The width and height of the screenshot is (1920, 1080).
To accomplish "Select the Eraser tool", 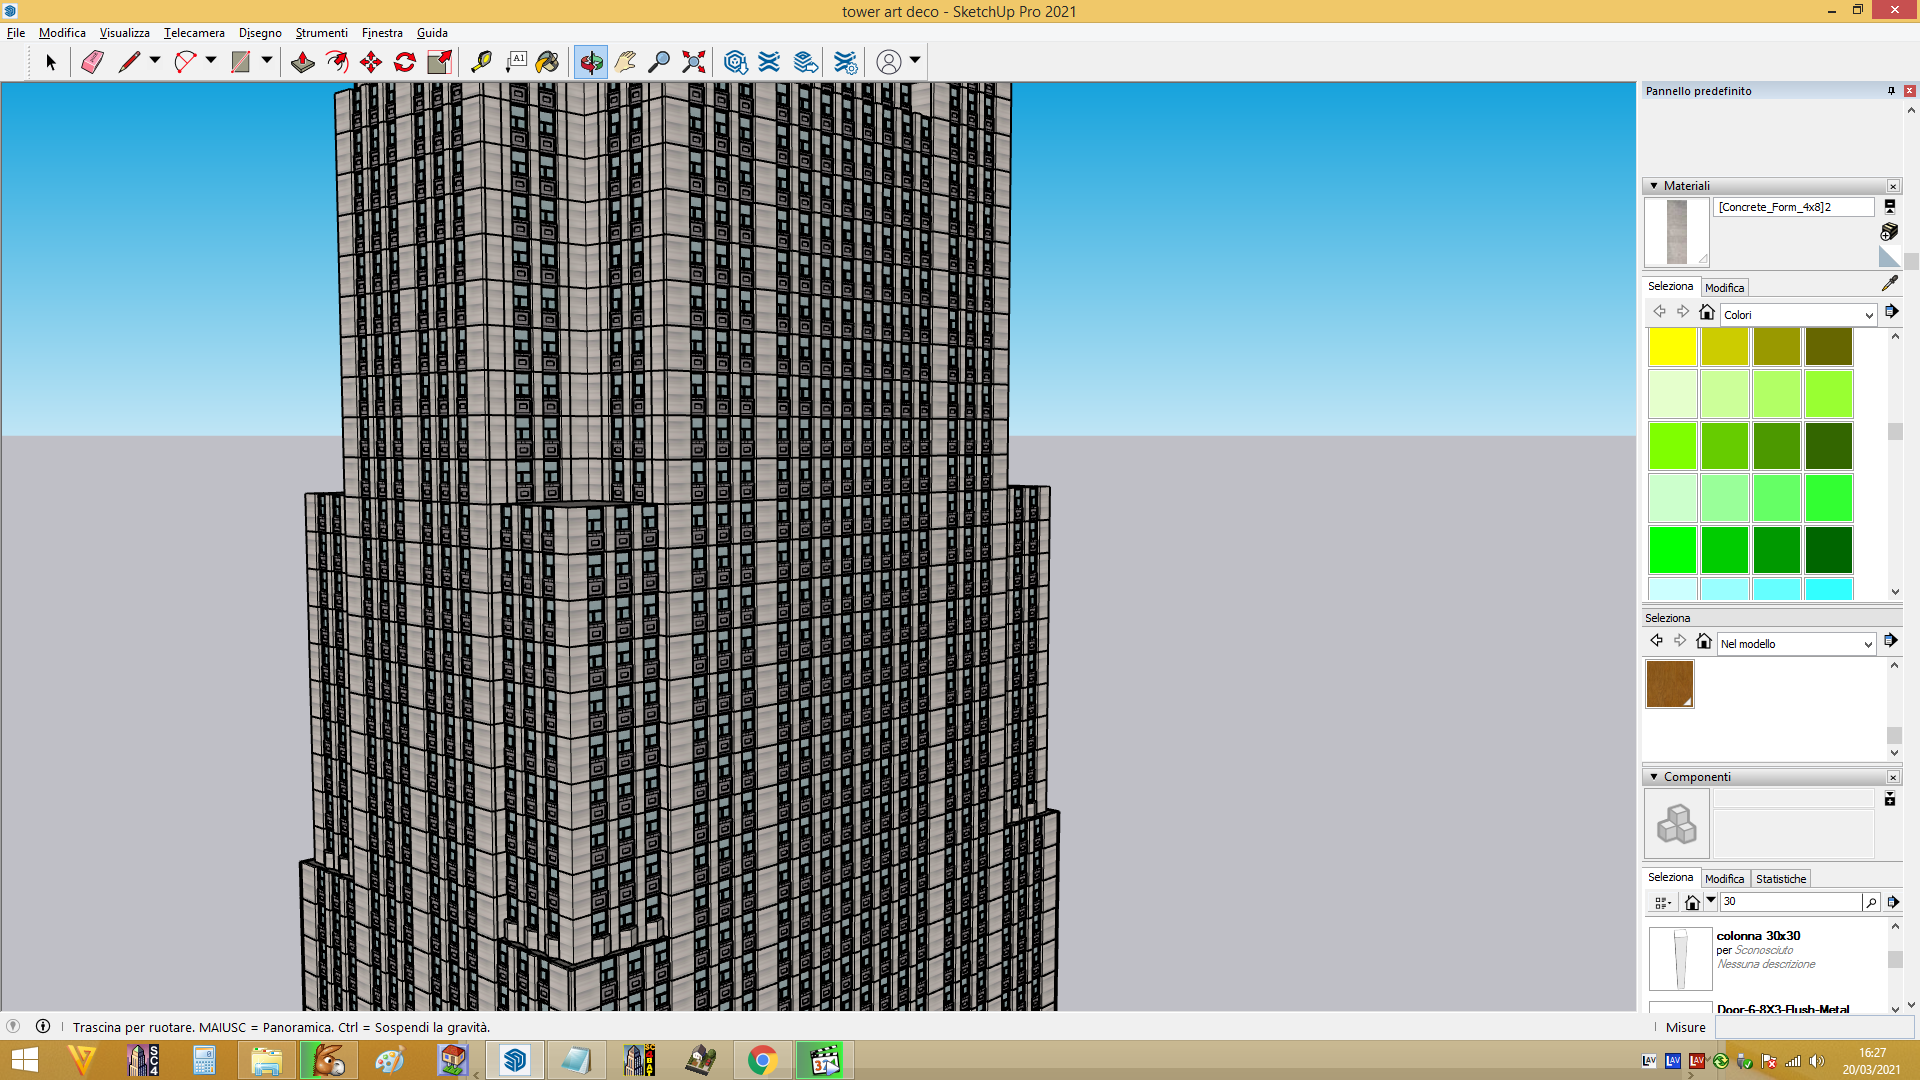I will [92, 62].
